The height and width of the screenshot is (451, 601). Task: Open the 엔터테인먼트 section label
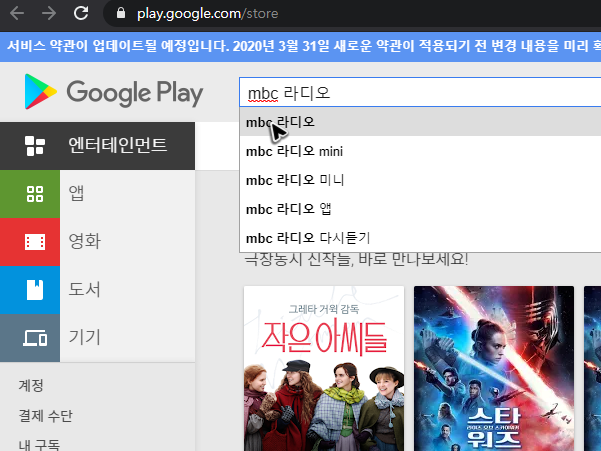tap(118, 146)
